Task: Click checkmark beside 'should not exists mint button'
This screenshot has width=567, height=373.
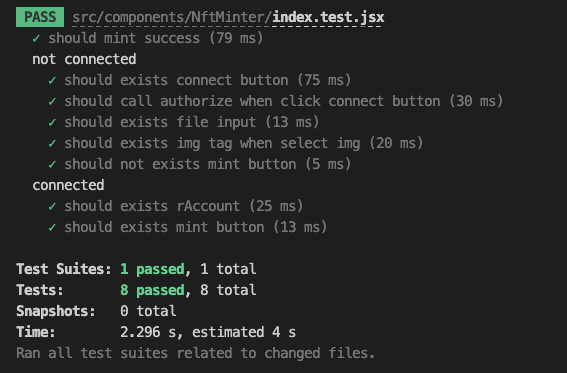Action: click(x=52, y=164)
